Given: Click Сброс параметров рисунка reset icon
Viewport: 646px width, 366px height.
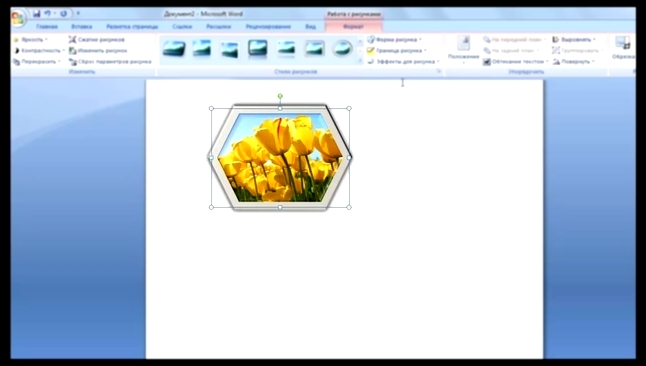Looking at the screenshot, I should coord(73,62).
